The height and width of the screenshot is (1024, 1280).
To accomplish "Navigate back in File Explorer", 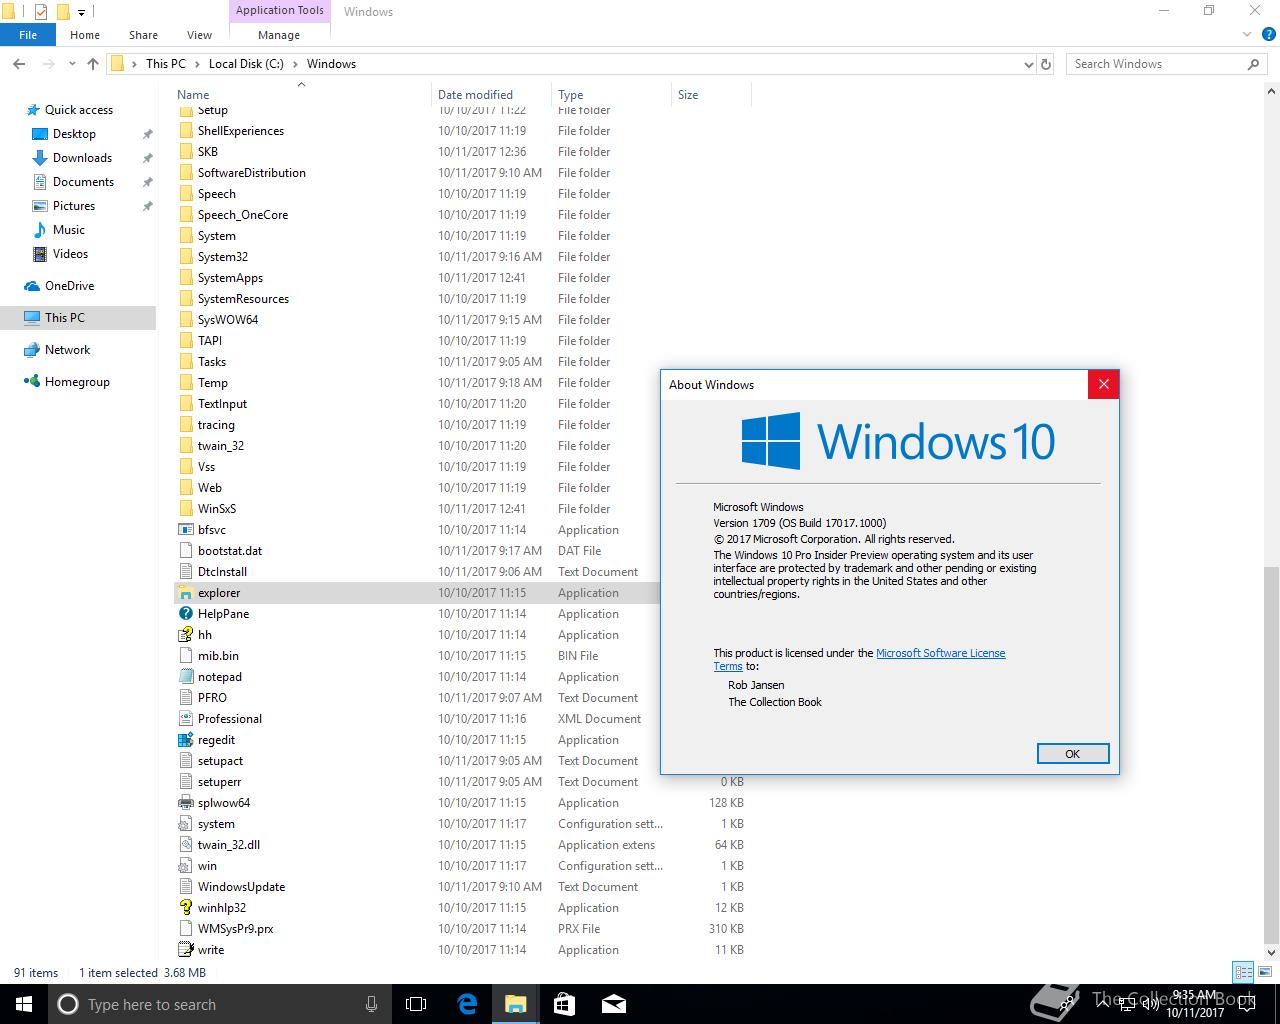I will coord(19,64).
